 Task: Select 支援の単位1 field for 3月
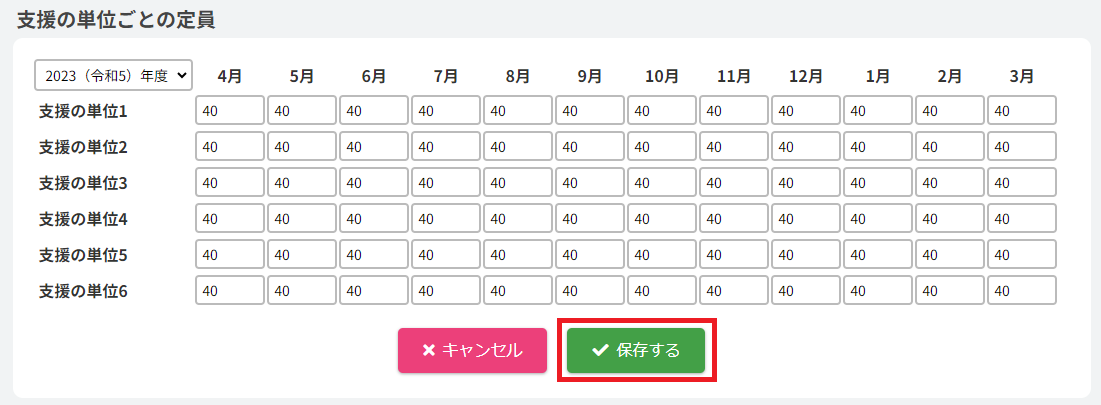click(1021, 111)
